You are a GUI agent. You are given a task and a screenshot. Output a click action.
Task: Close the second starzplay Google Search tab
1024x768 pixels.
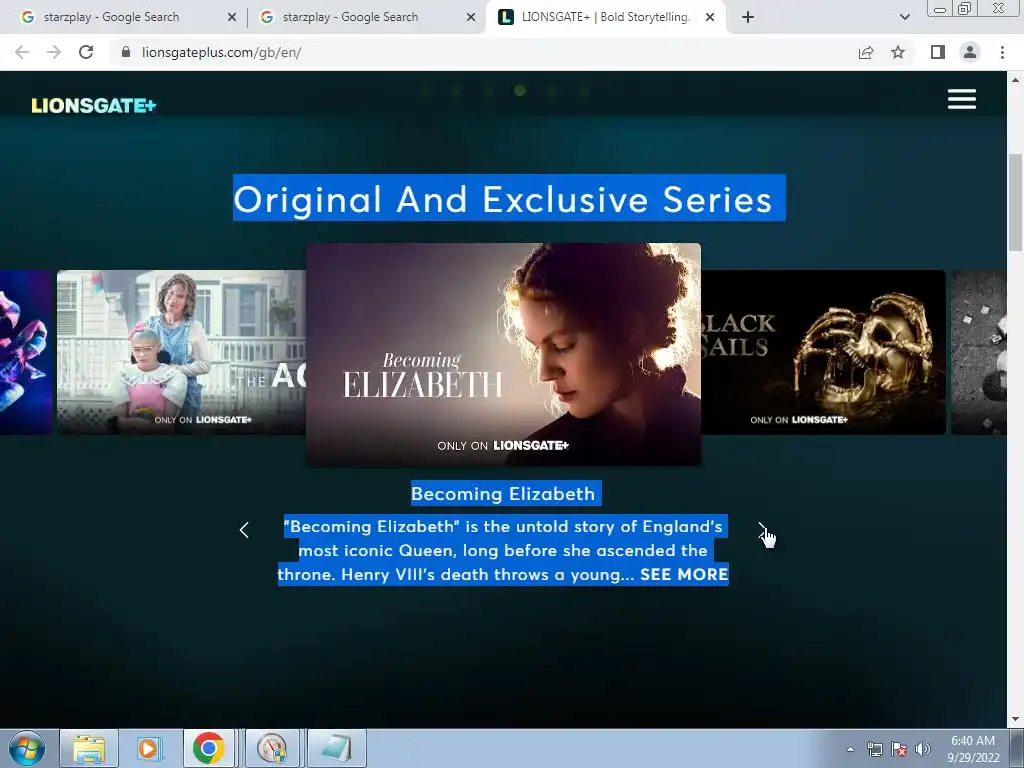point(471,18)
